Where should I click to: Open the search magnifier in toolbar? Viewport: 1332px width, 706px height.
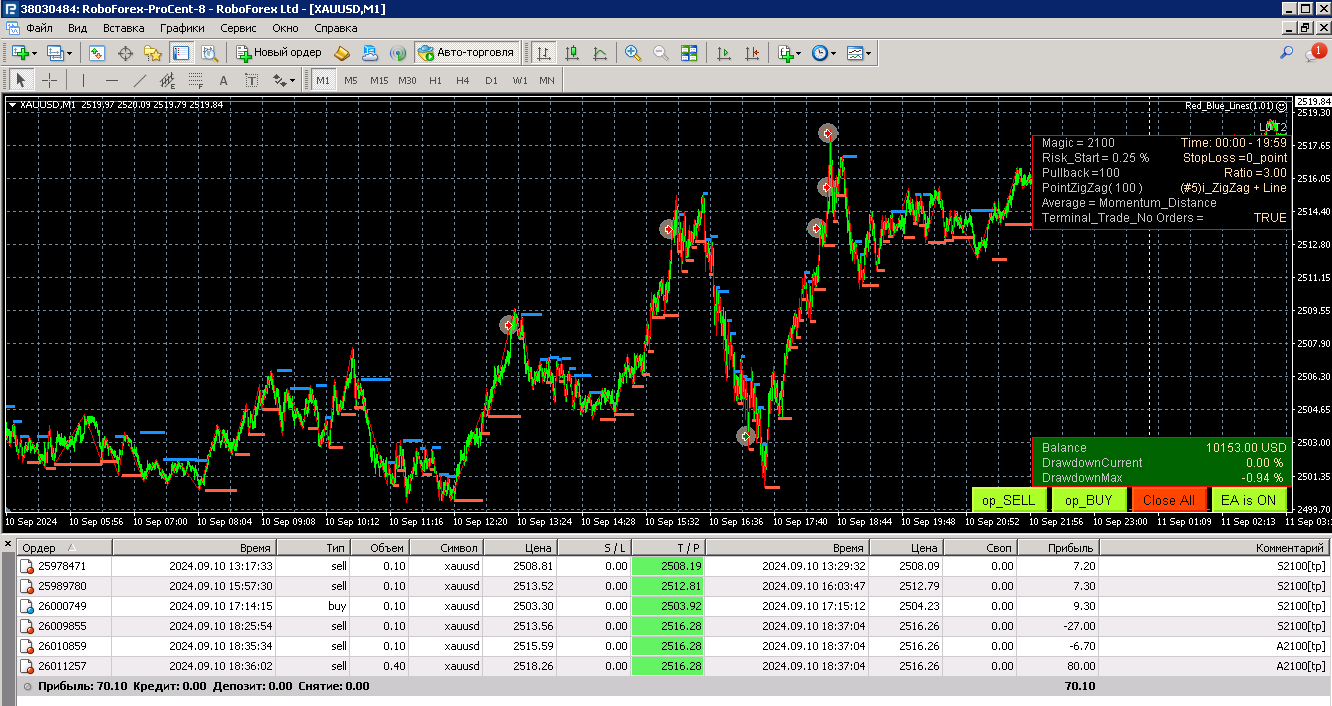click(1287, 52)
